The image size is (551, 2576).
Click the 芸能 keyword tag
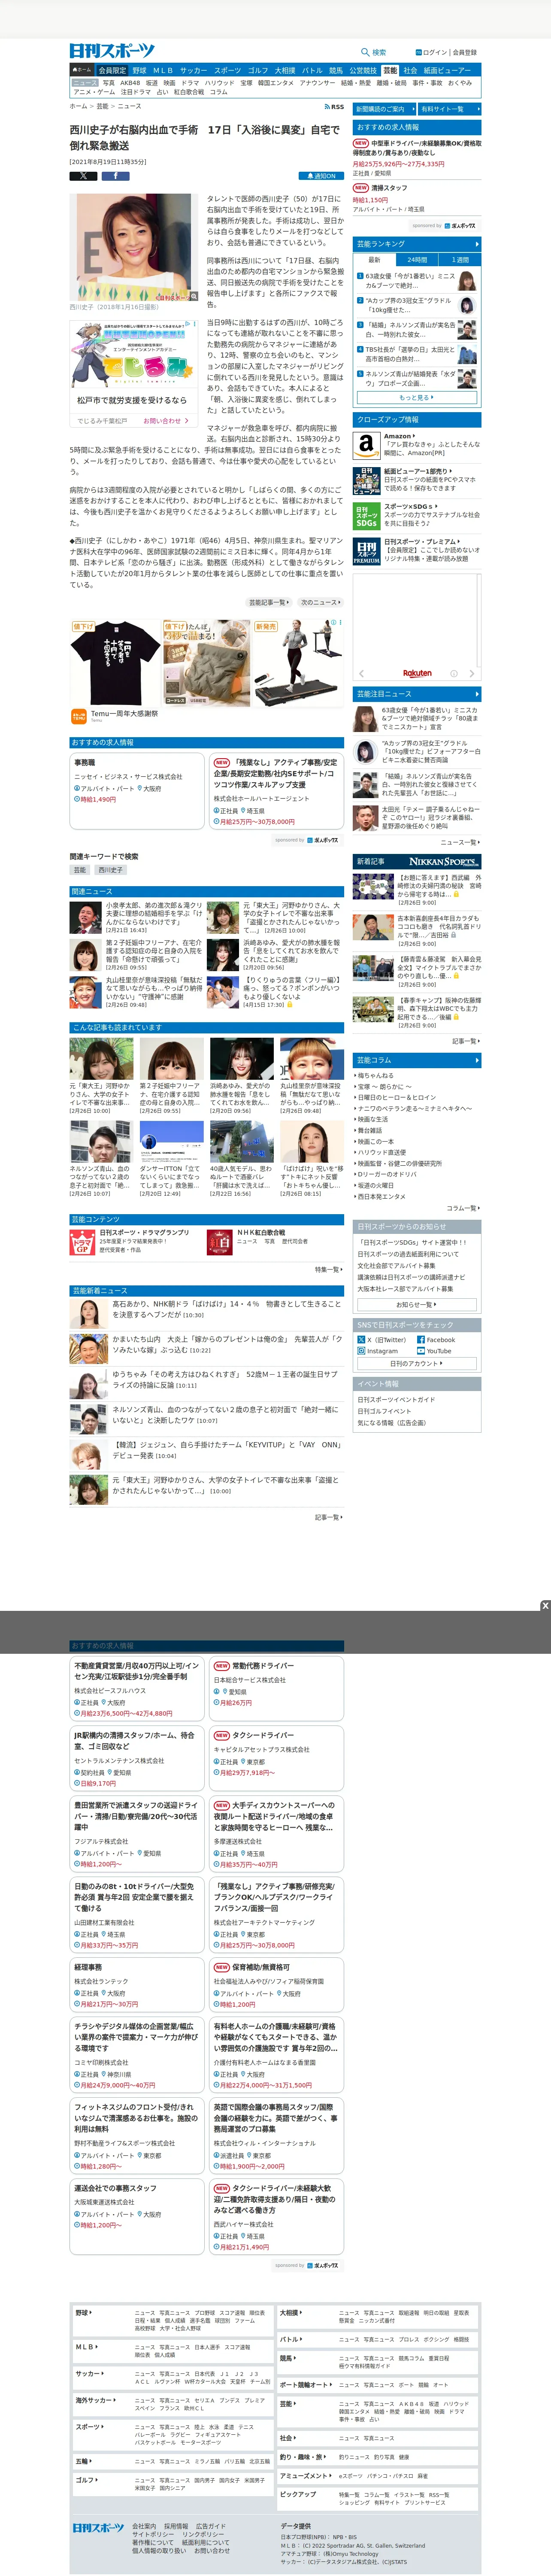click(x=80, y=869)
